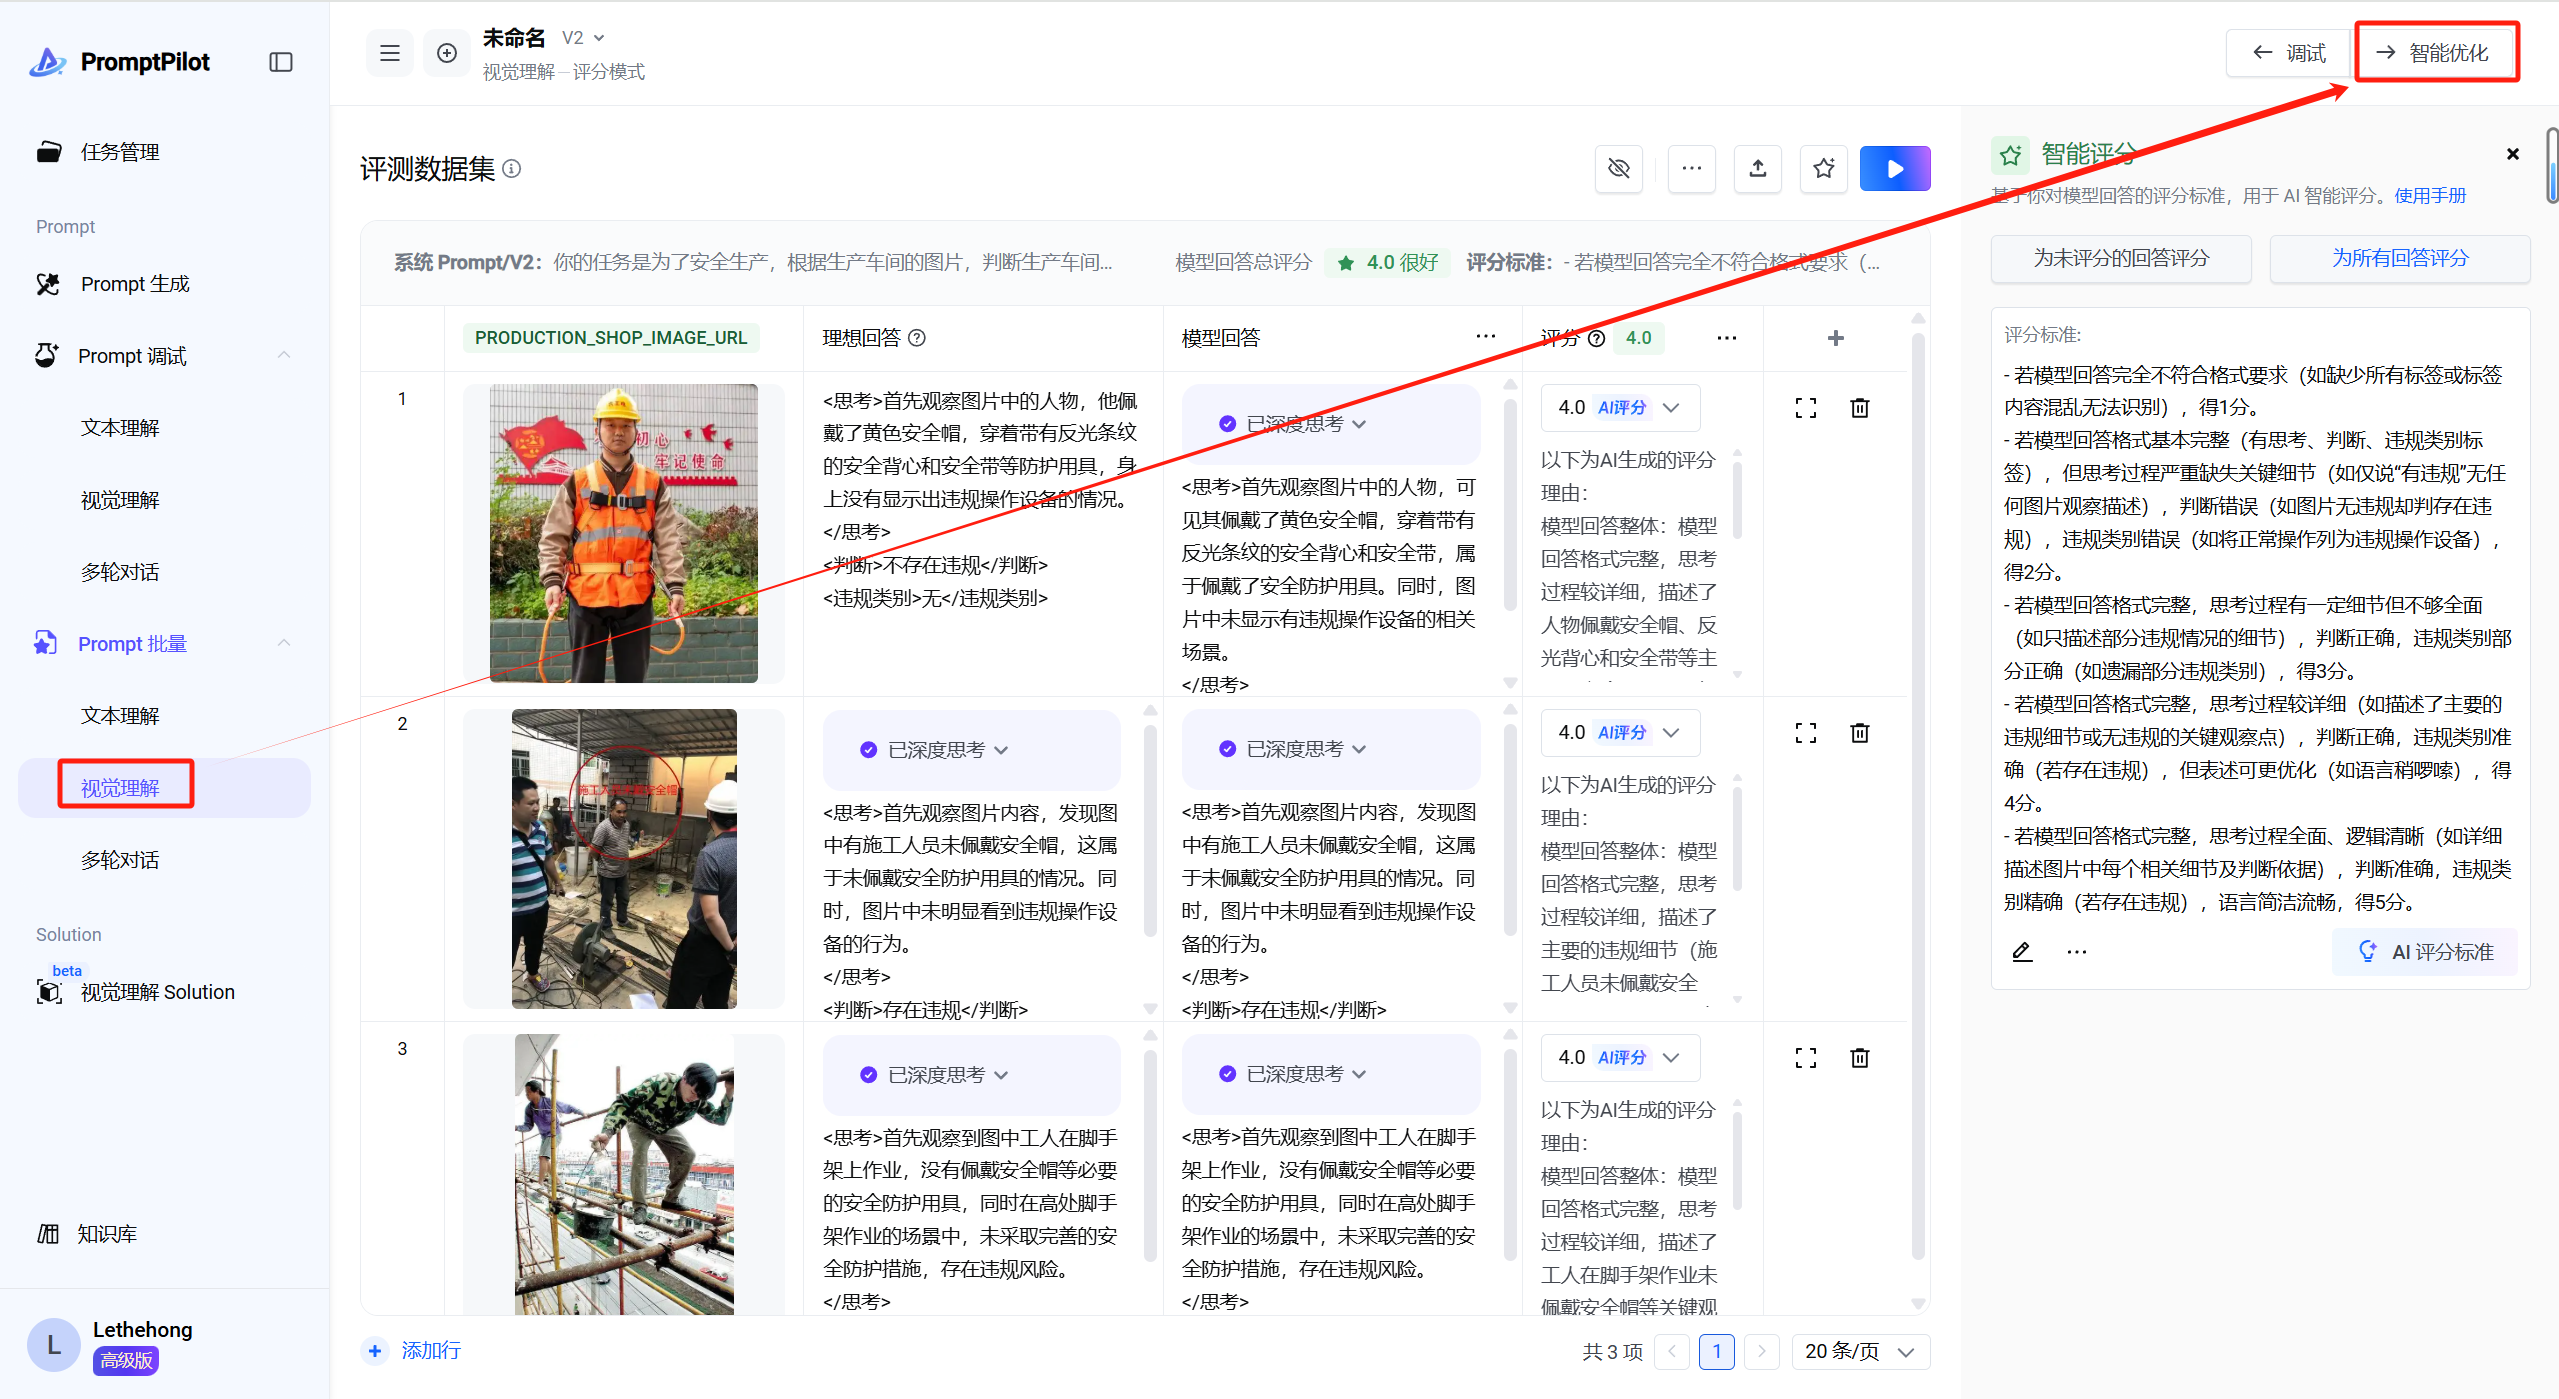Screen dimensions: 2559x1399
Task: Click the hamburger list icon
Action: [390, 53]
